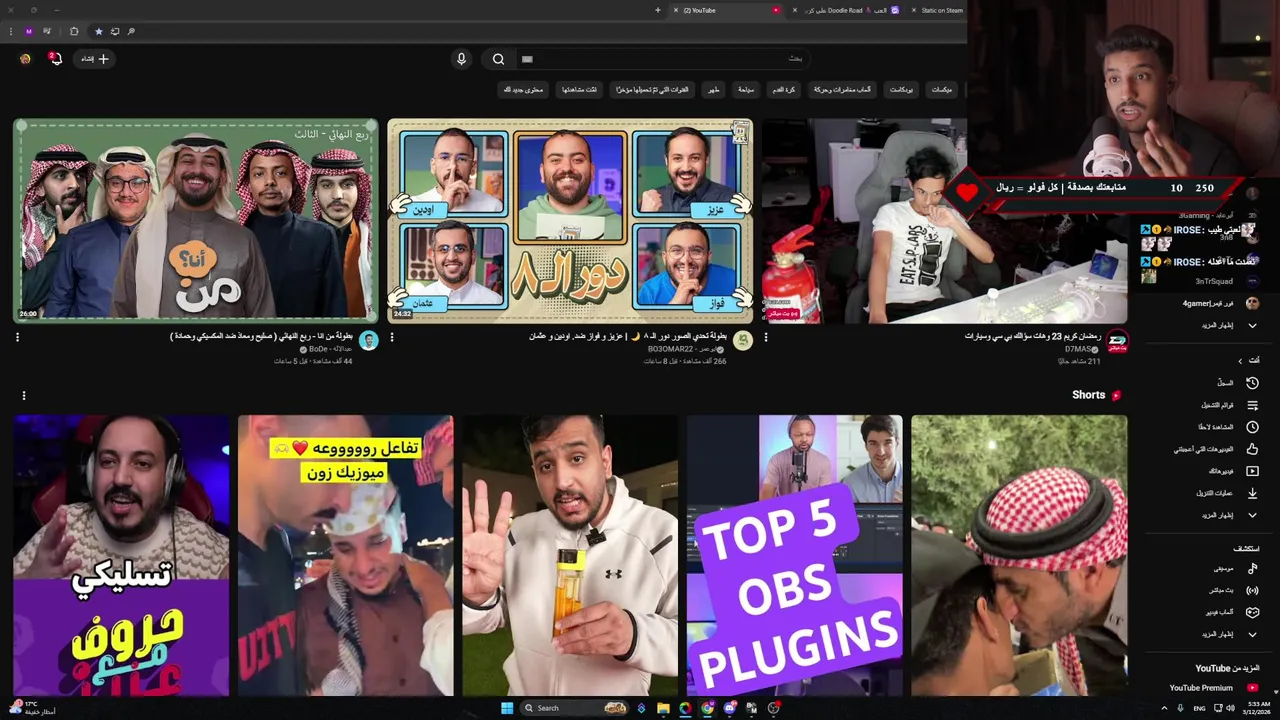Open the taskbar weather widget
This screenshot has height=720, width=1280.
tap(34, 708)
